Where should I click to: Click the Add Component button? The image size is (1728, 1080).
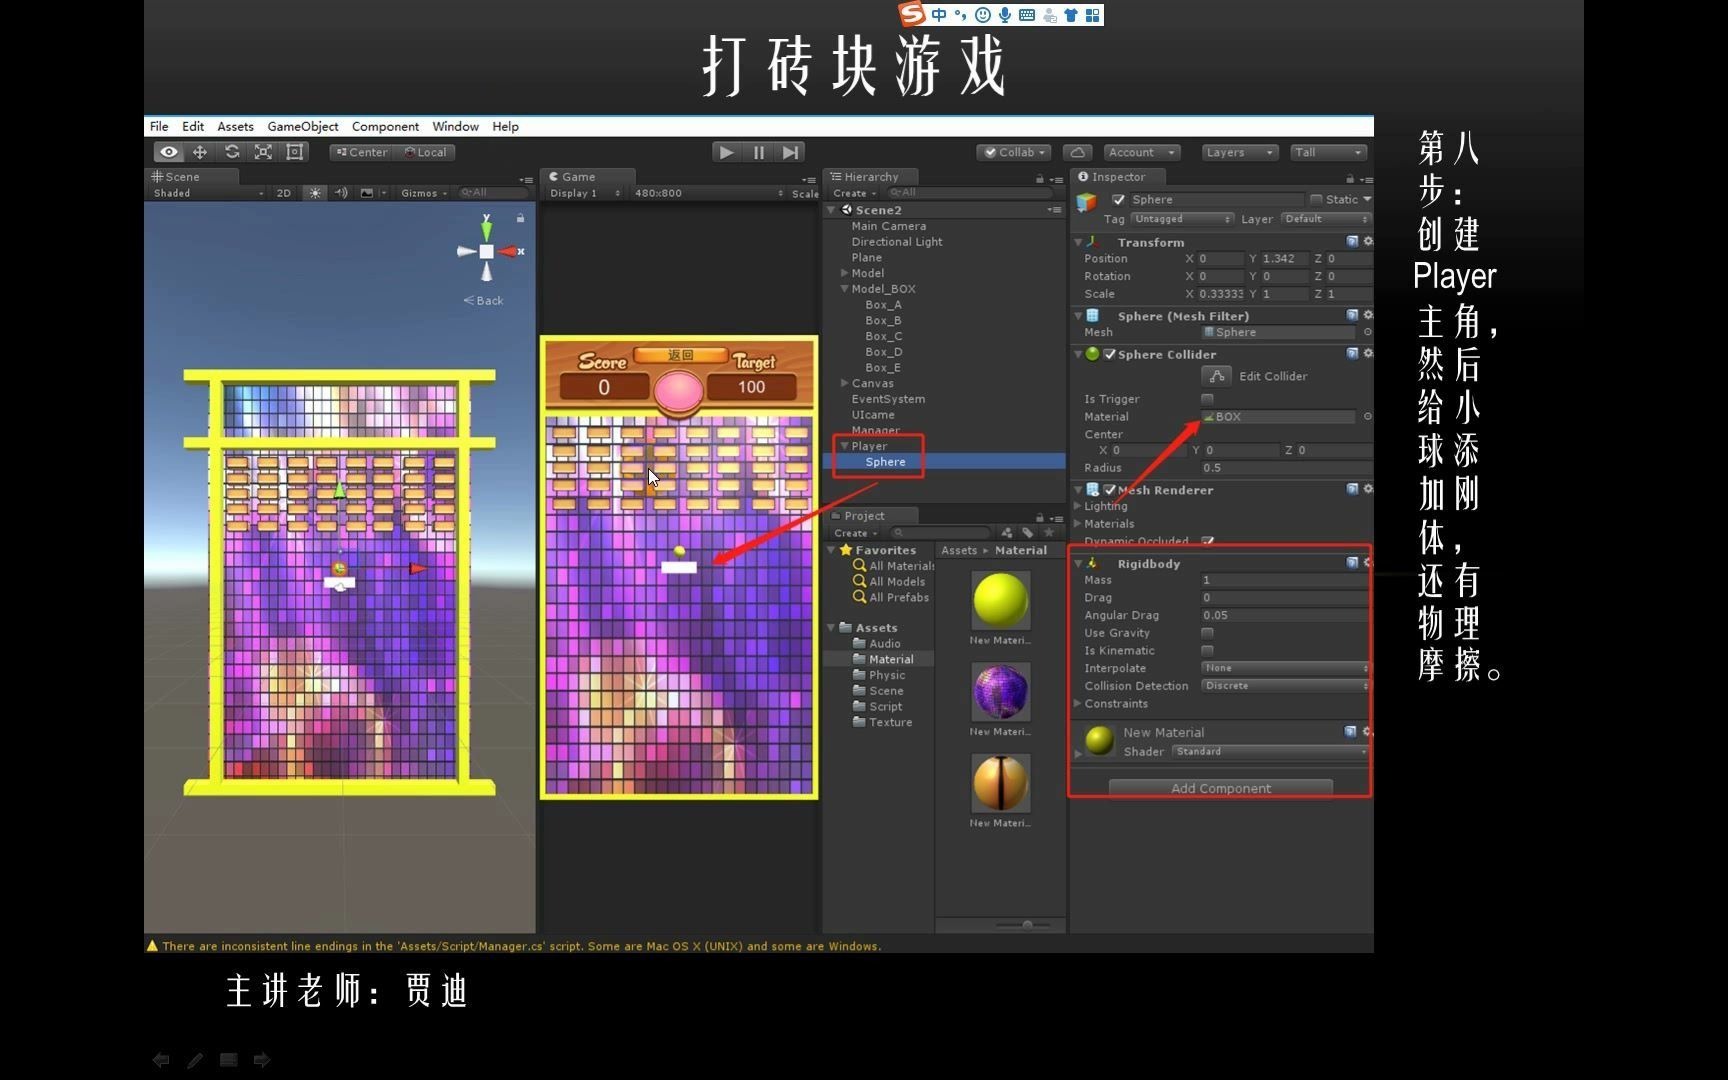pos(1220,788)
